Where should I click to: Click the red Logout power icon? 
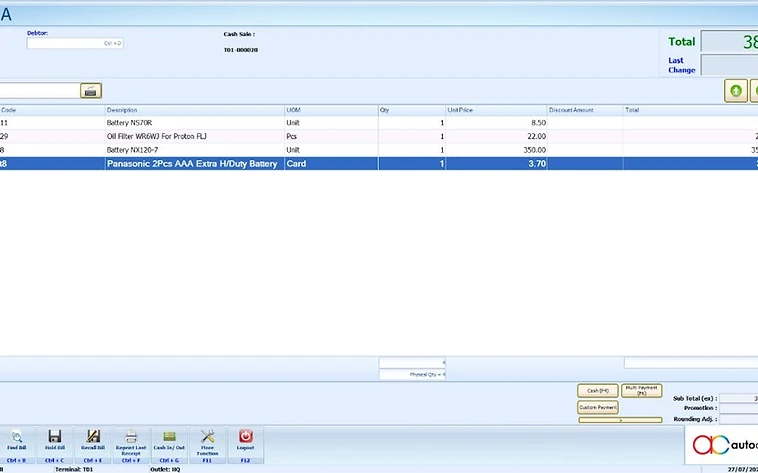coord(246,436)
